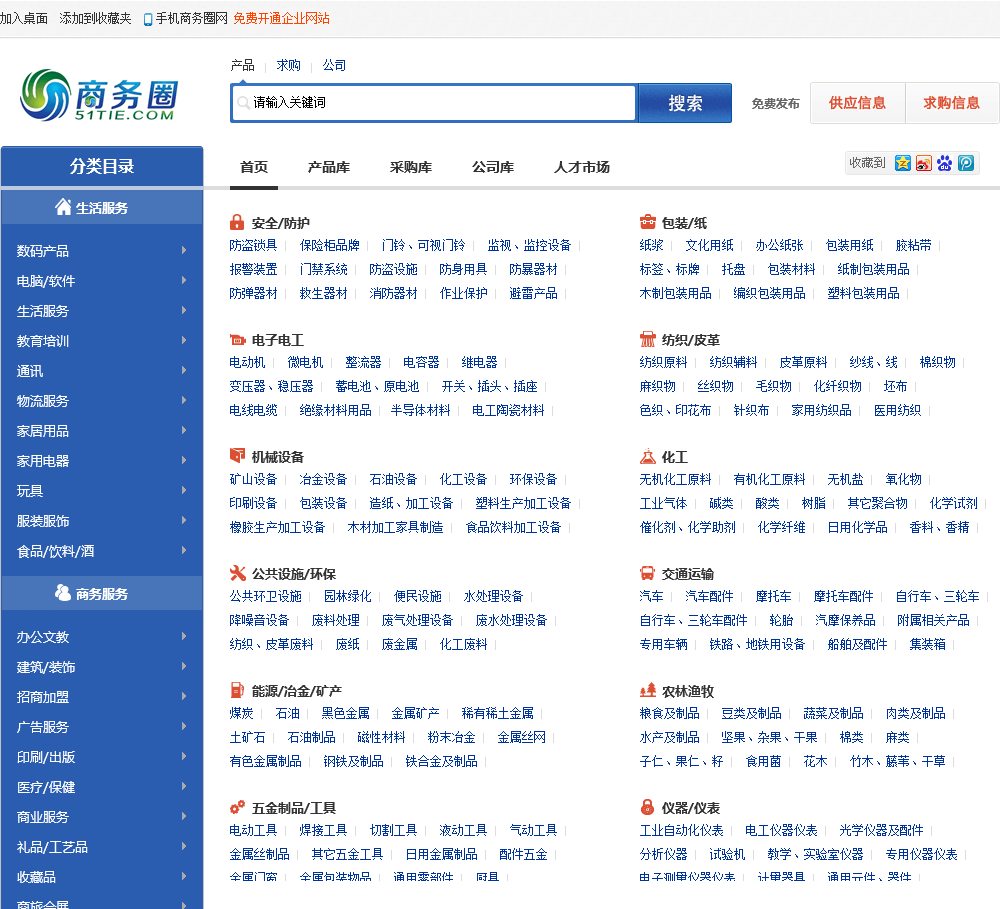Open the 稀有稀土金属 category link
1000x909 pixels.
click(497, 713)
